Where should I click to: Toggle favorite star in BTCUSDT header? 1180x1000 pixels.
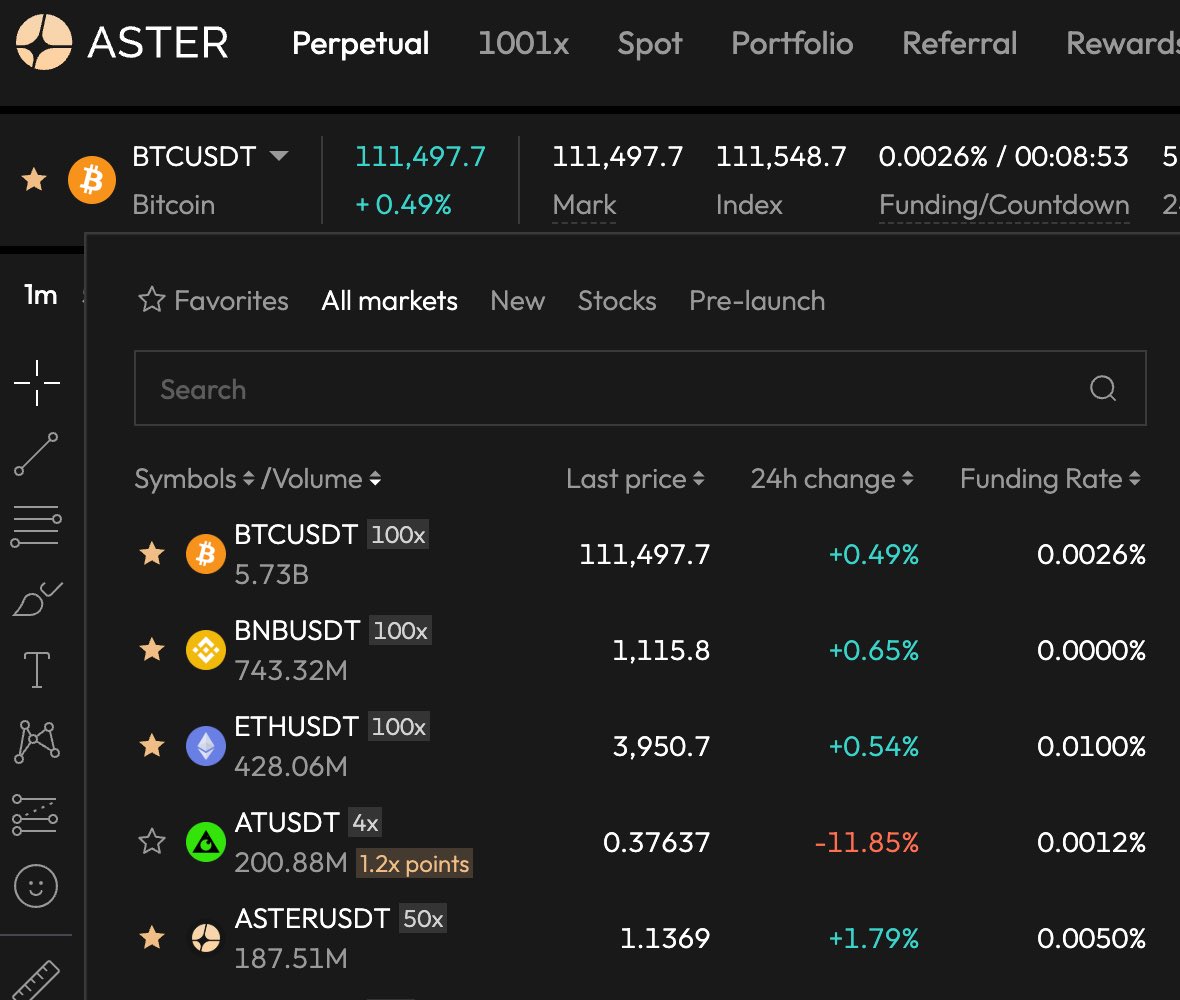[x=34, y=180]
